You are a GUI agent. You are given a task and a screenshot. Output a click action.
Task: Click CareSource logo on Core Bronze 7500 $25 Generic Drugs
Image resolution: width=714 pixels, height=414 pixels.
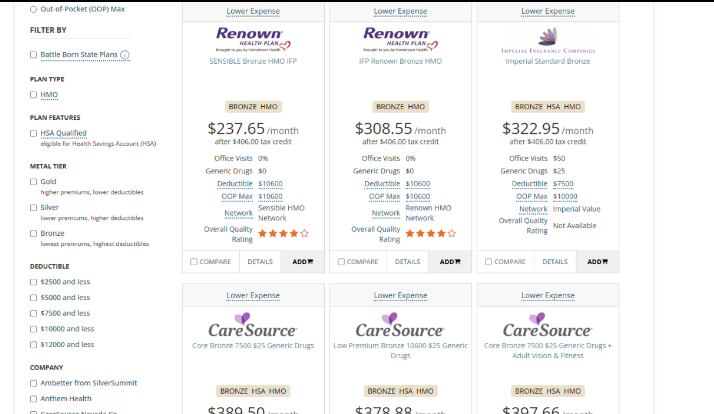coord(253,325)
